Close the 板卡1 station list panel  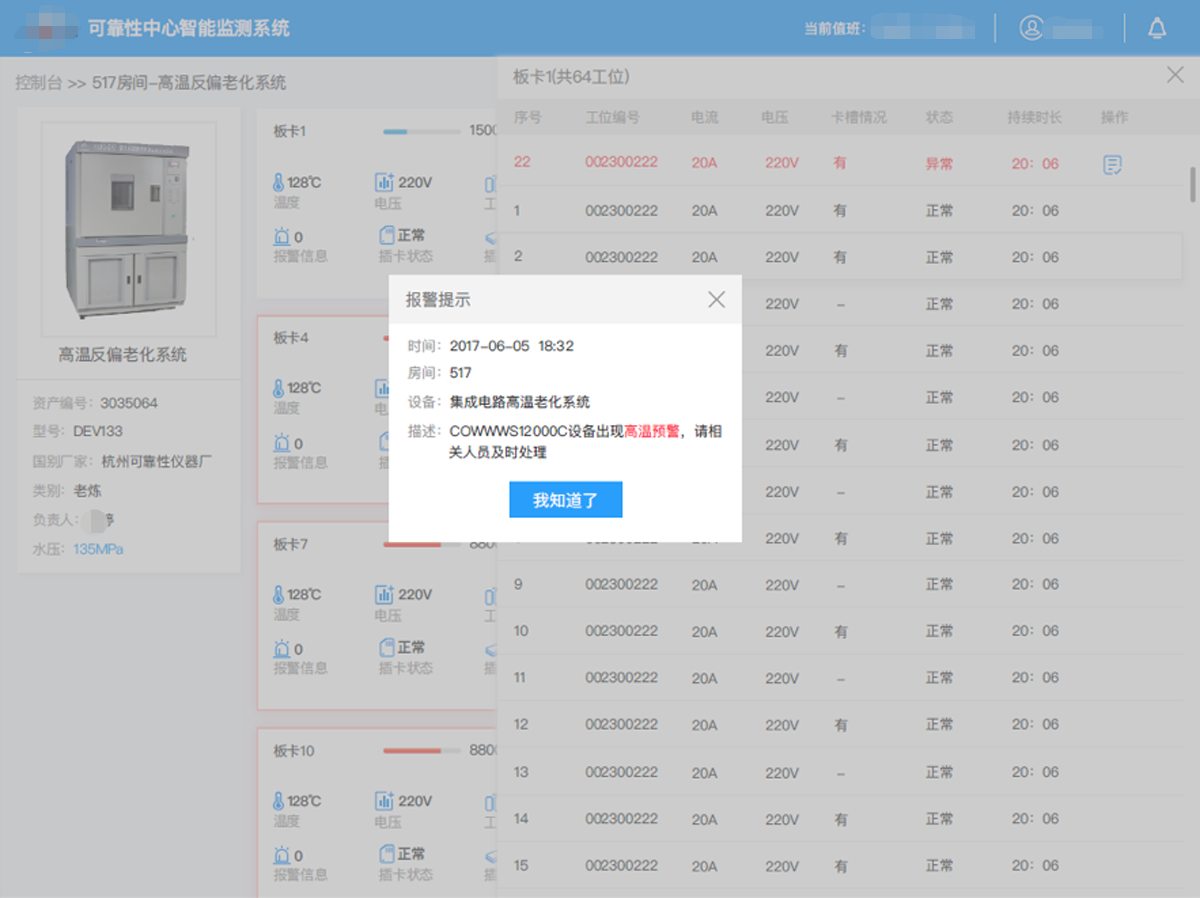pos(1174,75)
